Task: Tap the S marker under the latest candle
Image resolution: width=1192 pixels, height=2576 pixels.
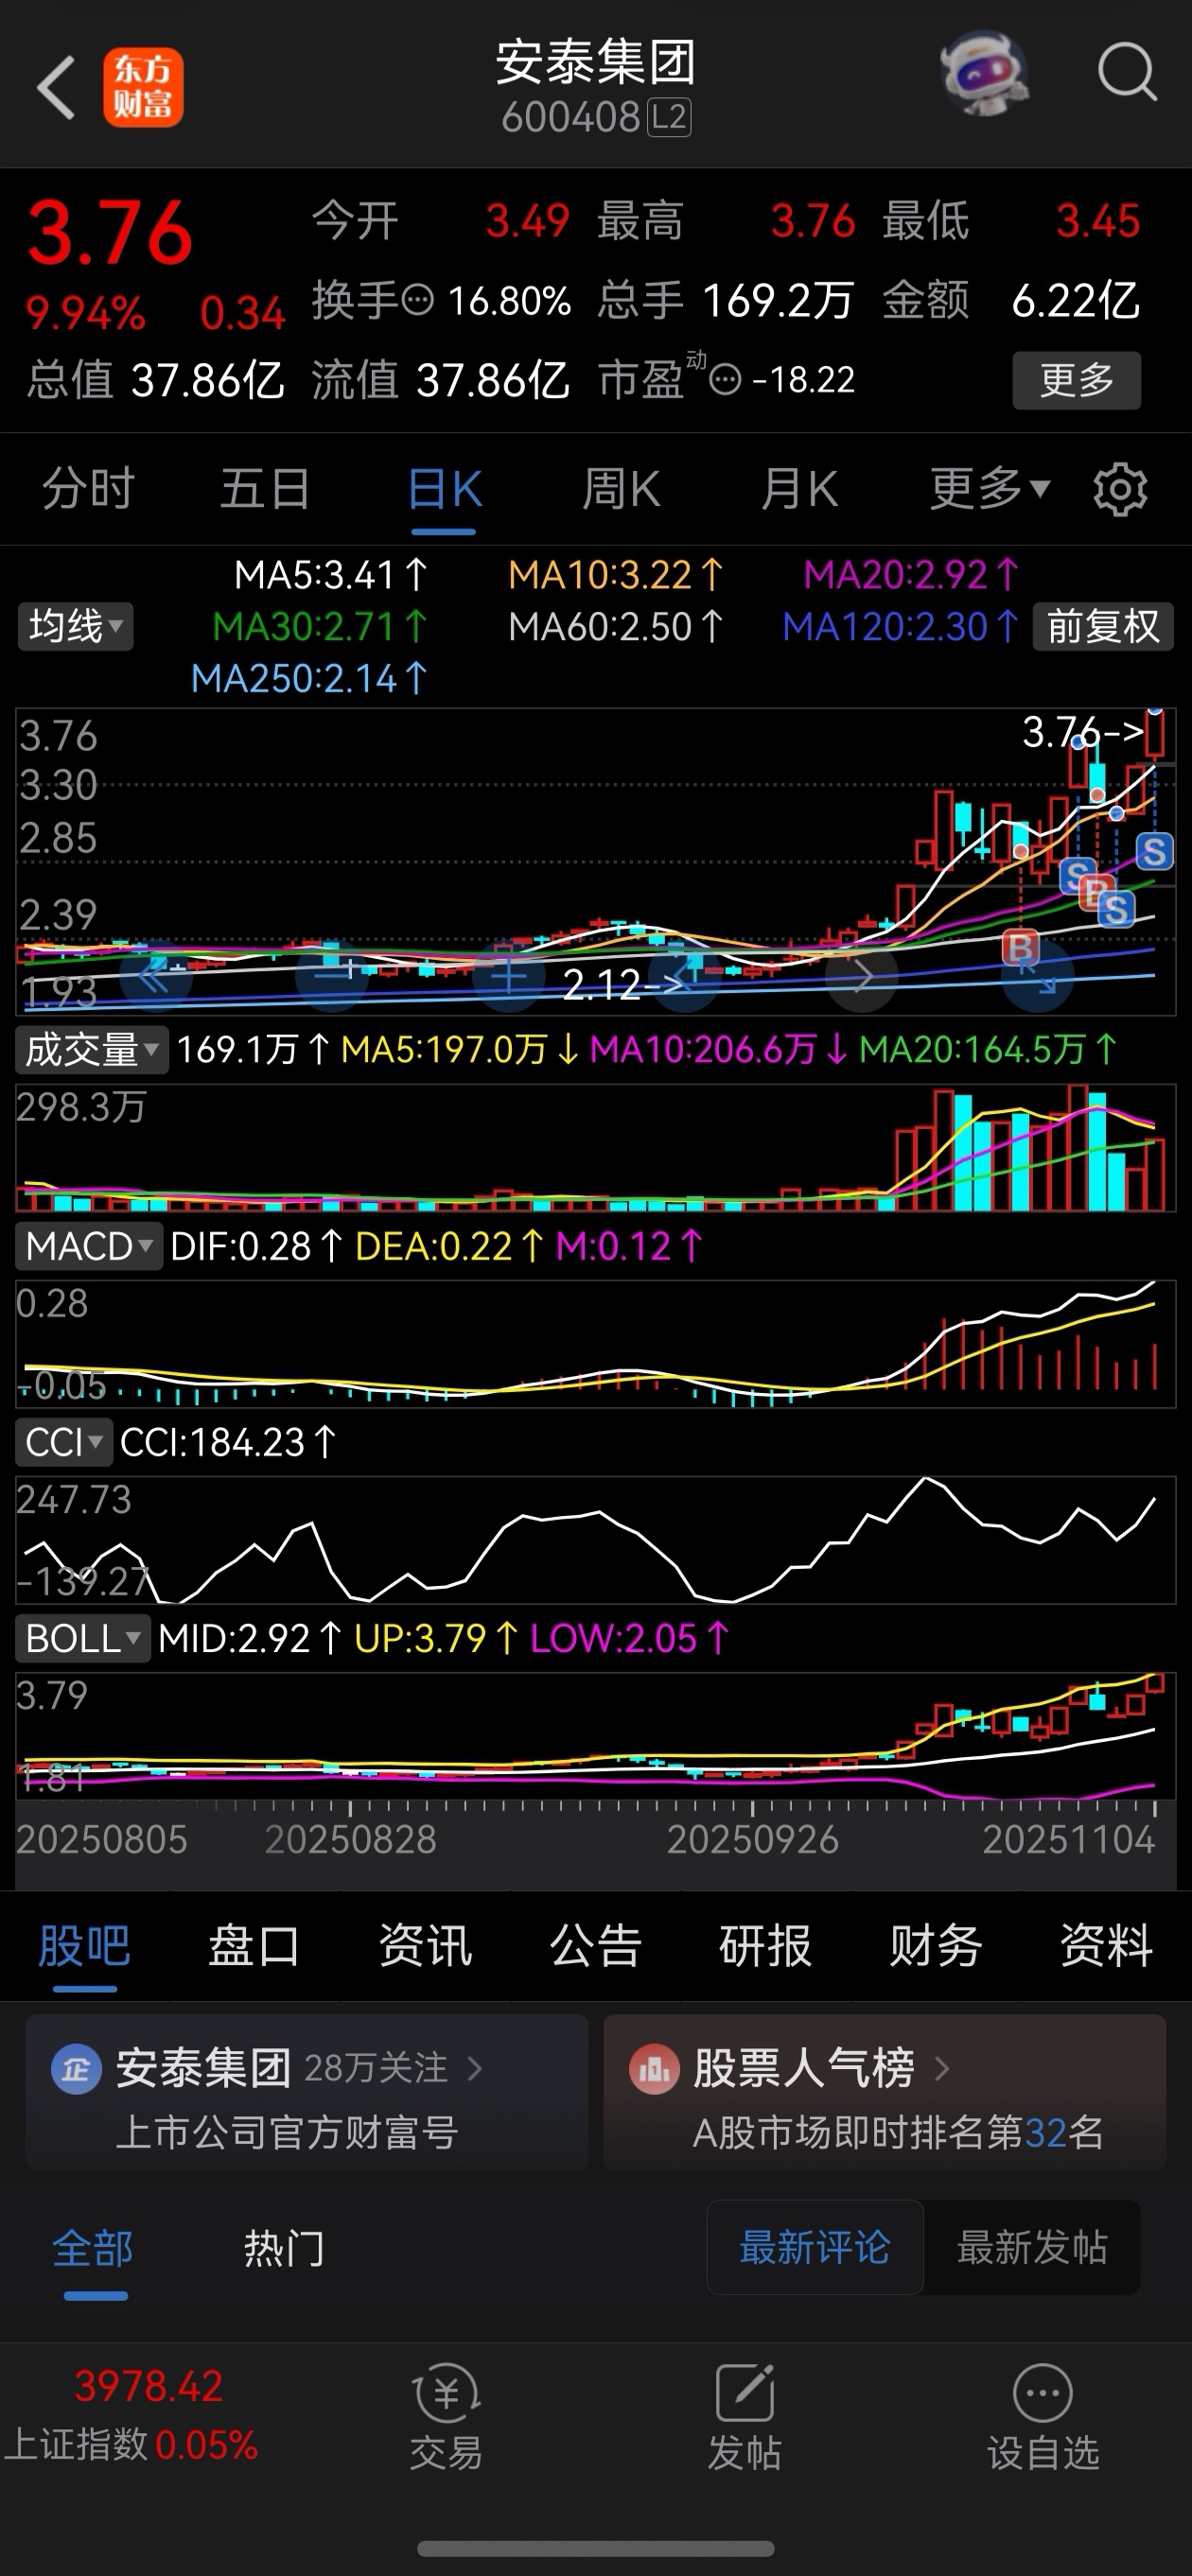Action: point(1154,852)
